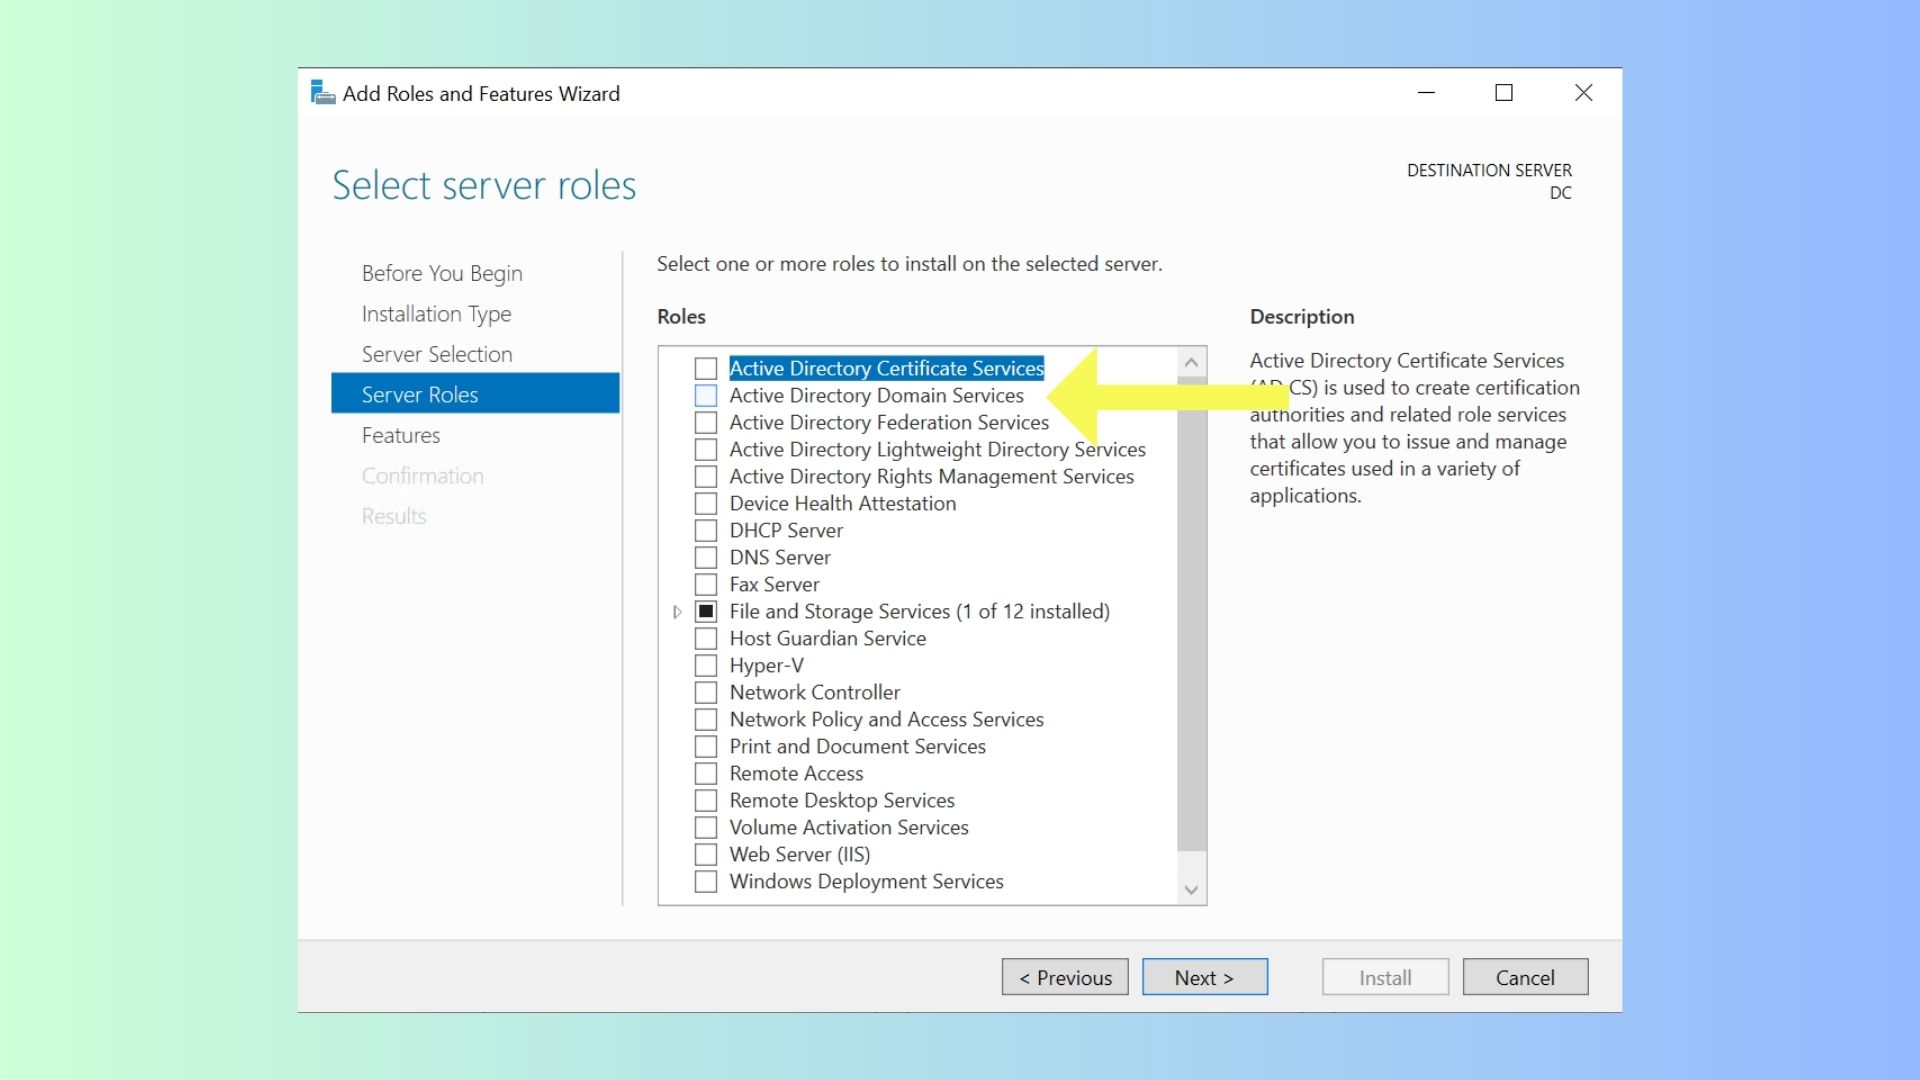Screen dimensions: 1920x1080
Task: Click the roles list scrollbar thumb
Action: tap(1191, 620)
